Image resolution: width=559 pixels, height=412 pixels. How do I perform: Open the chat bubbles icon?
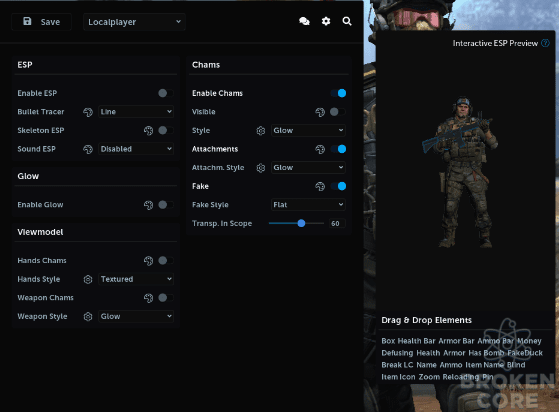(x=304, y=21)
